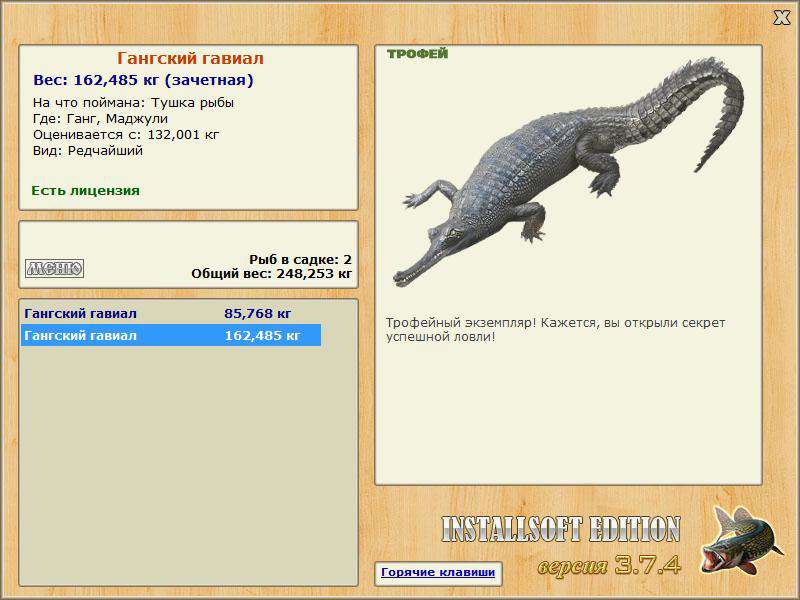This screenshot has height=600, width=800.
Task: Click the Рыб в садке: 2 counter
Action: point(301,260)
